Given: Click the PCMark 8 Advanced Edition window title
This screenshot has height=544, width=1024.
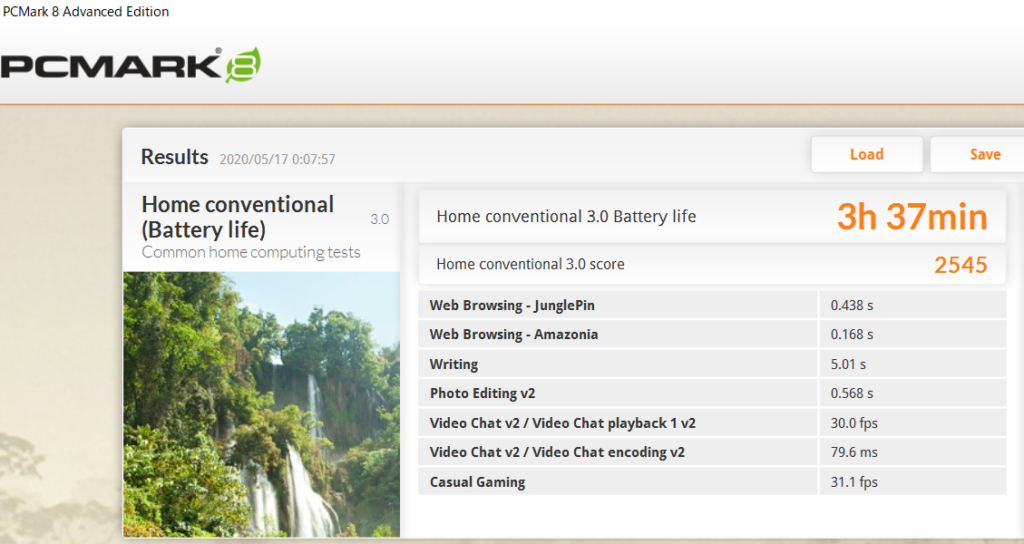Looking at the screenshot, I should tap(86, 12).
